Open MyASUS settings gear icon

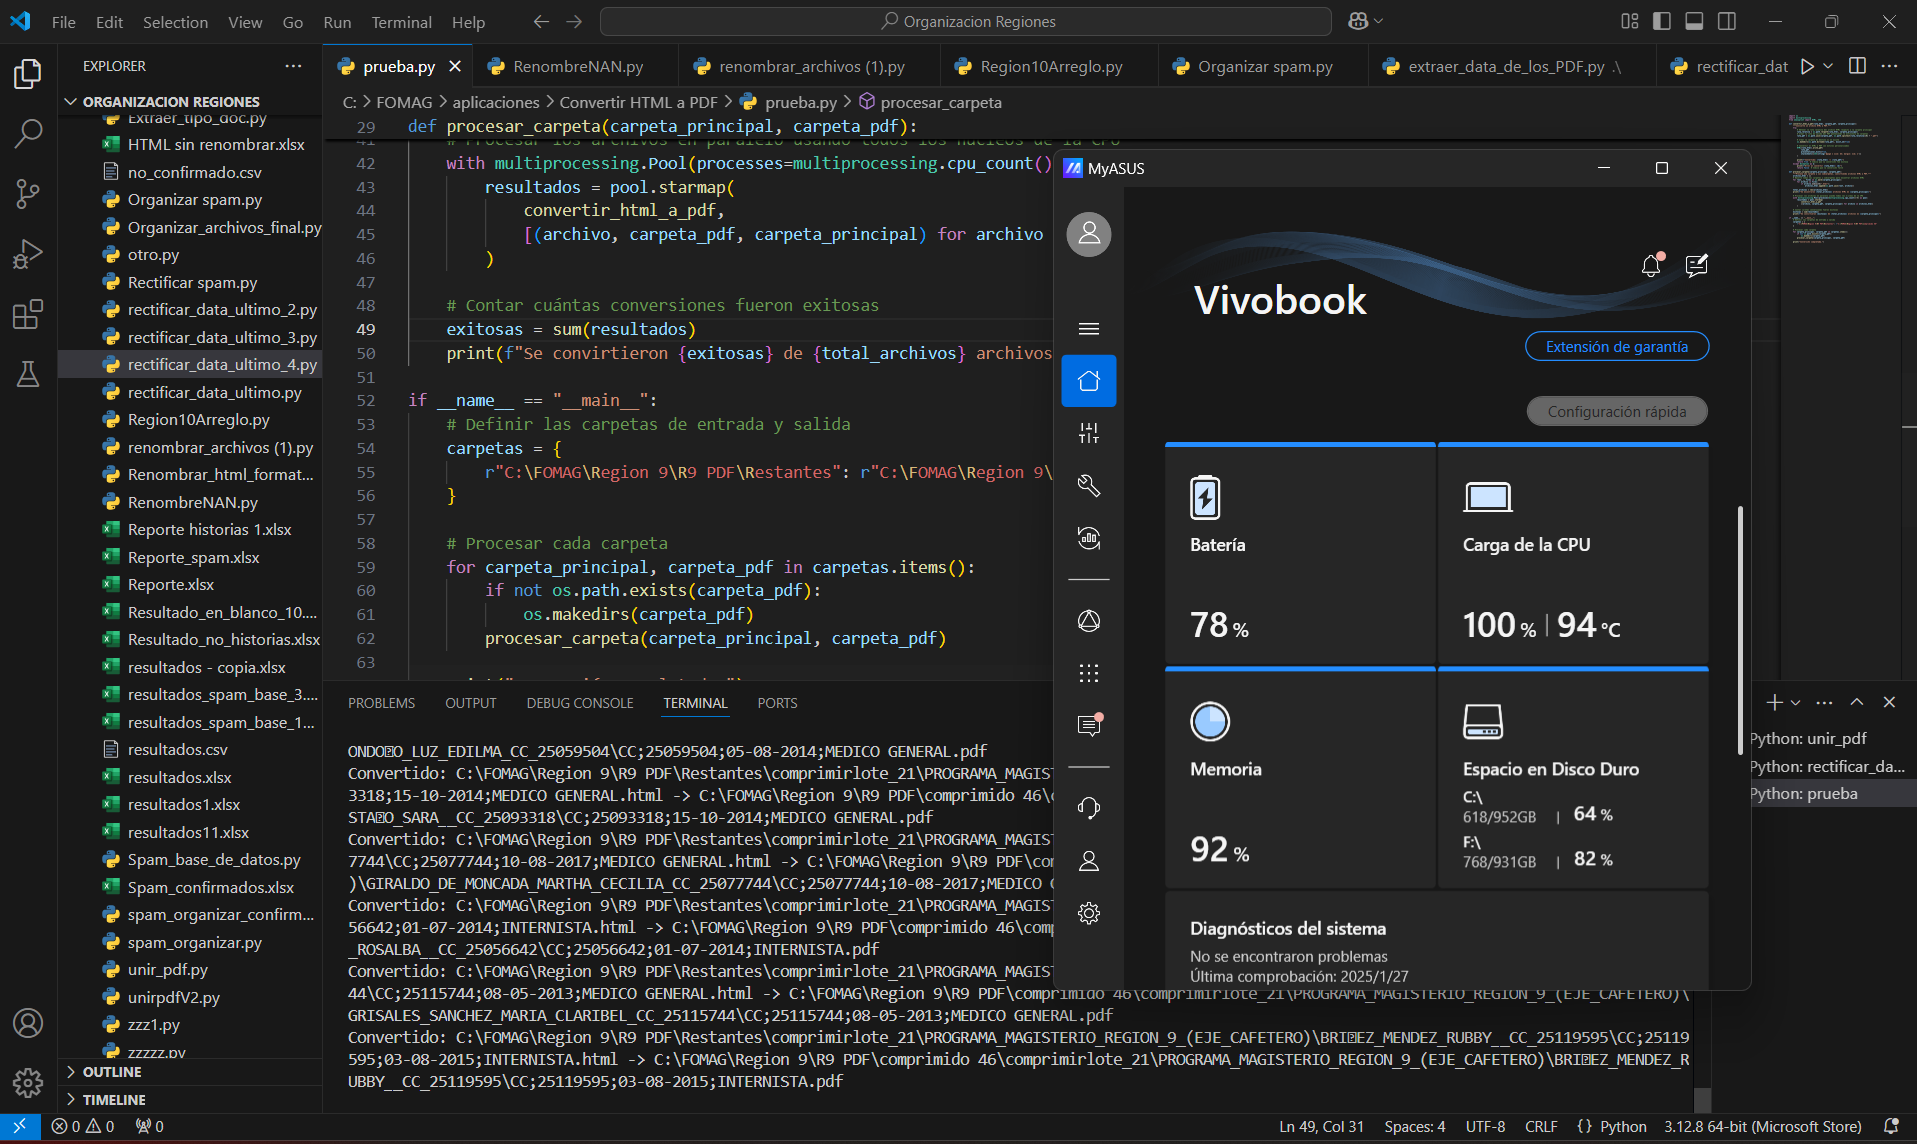[x=1089, y=913]
